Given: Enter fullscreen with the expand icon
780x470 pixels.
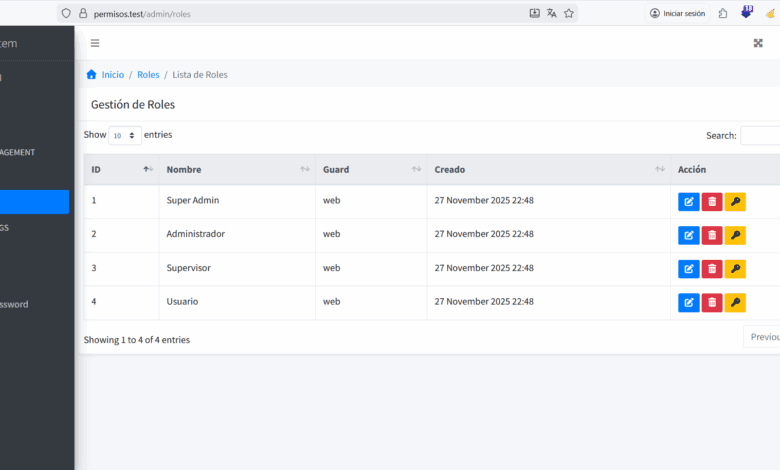Looking at the screenshot, I should [758, 43].
